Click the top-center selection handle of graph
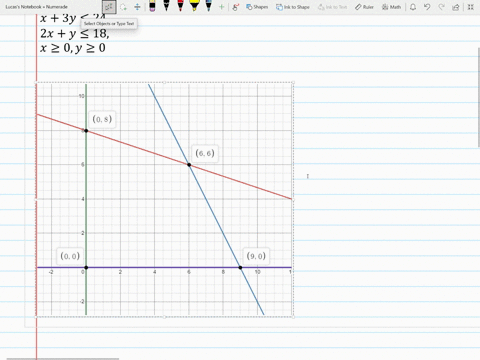 click(164, 82)
